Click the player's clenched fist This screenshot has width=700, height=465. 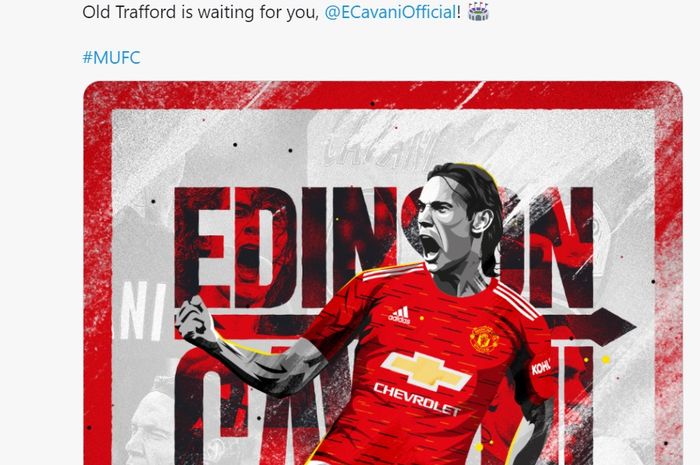click(194, 319)
